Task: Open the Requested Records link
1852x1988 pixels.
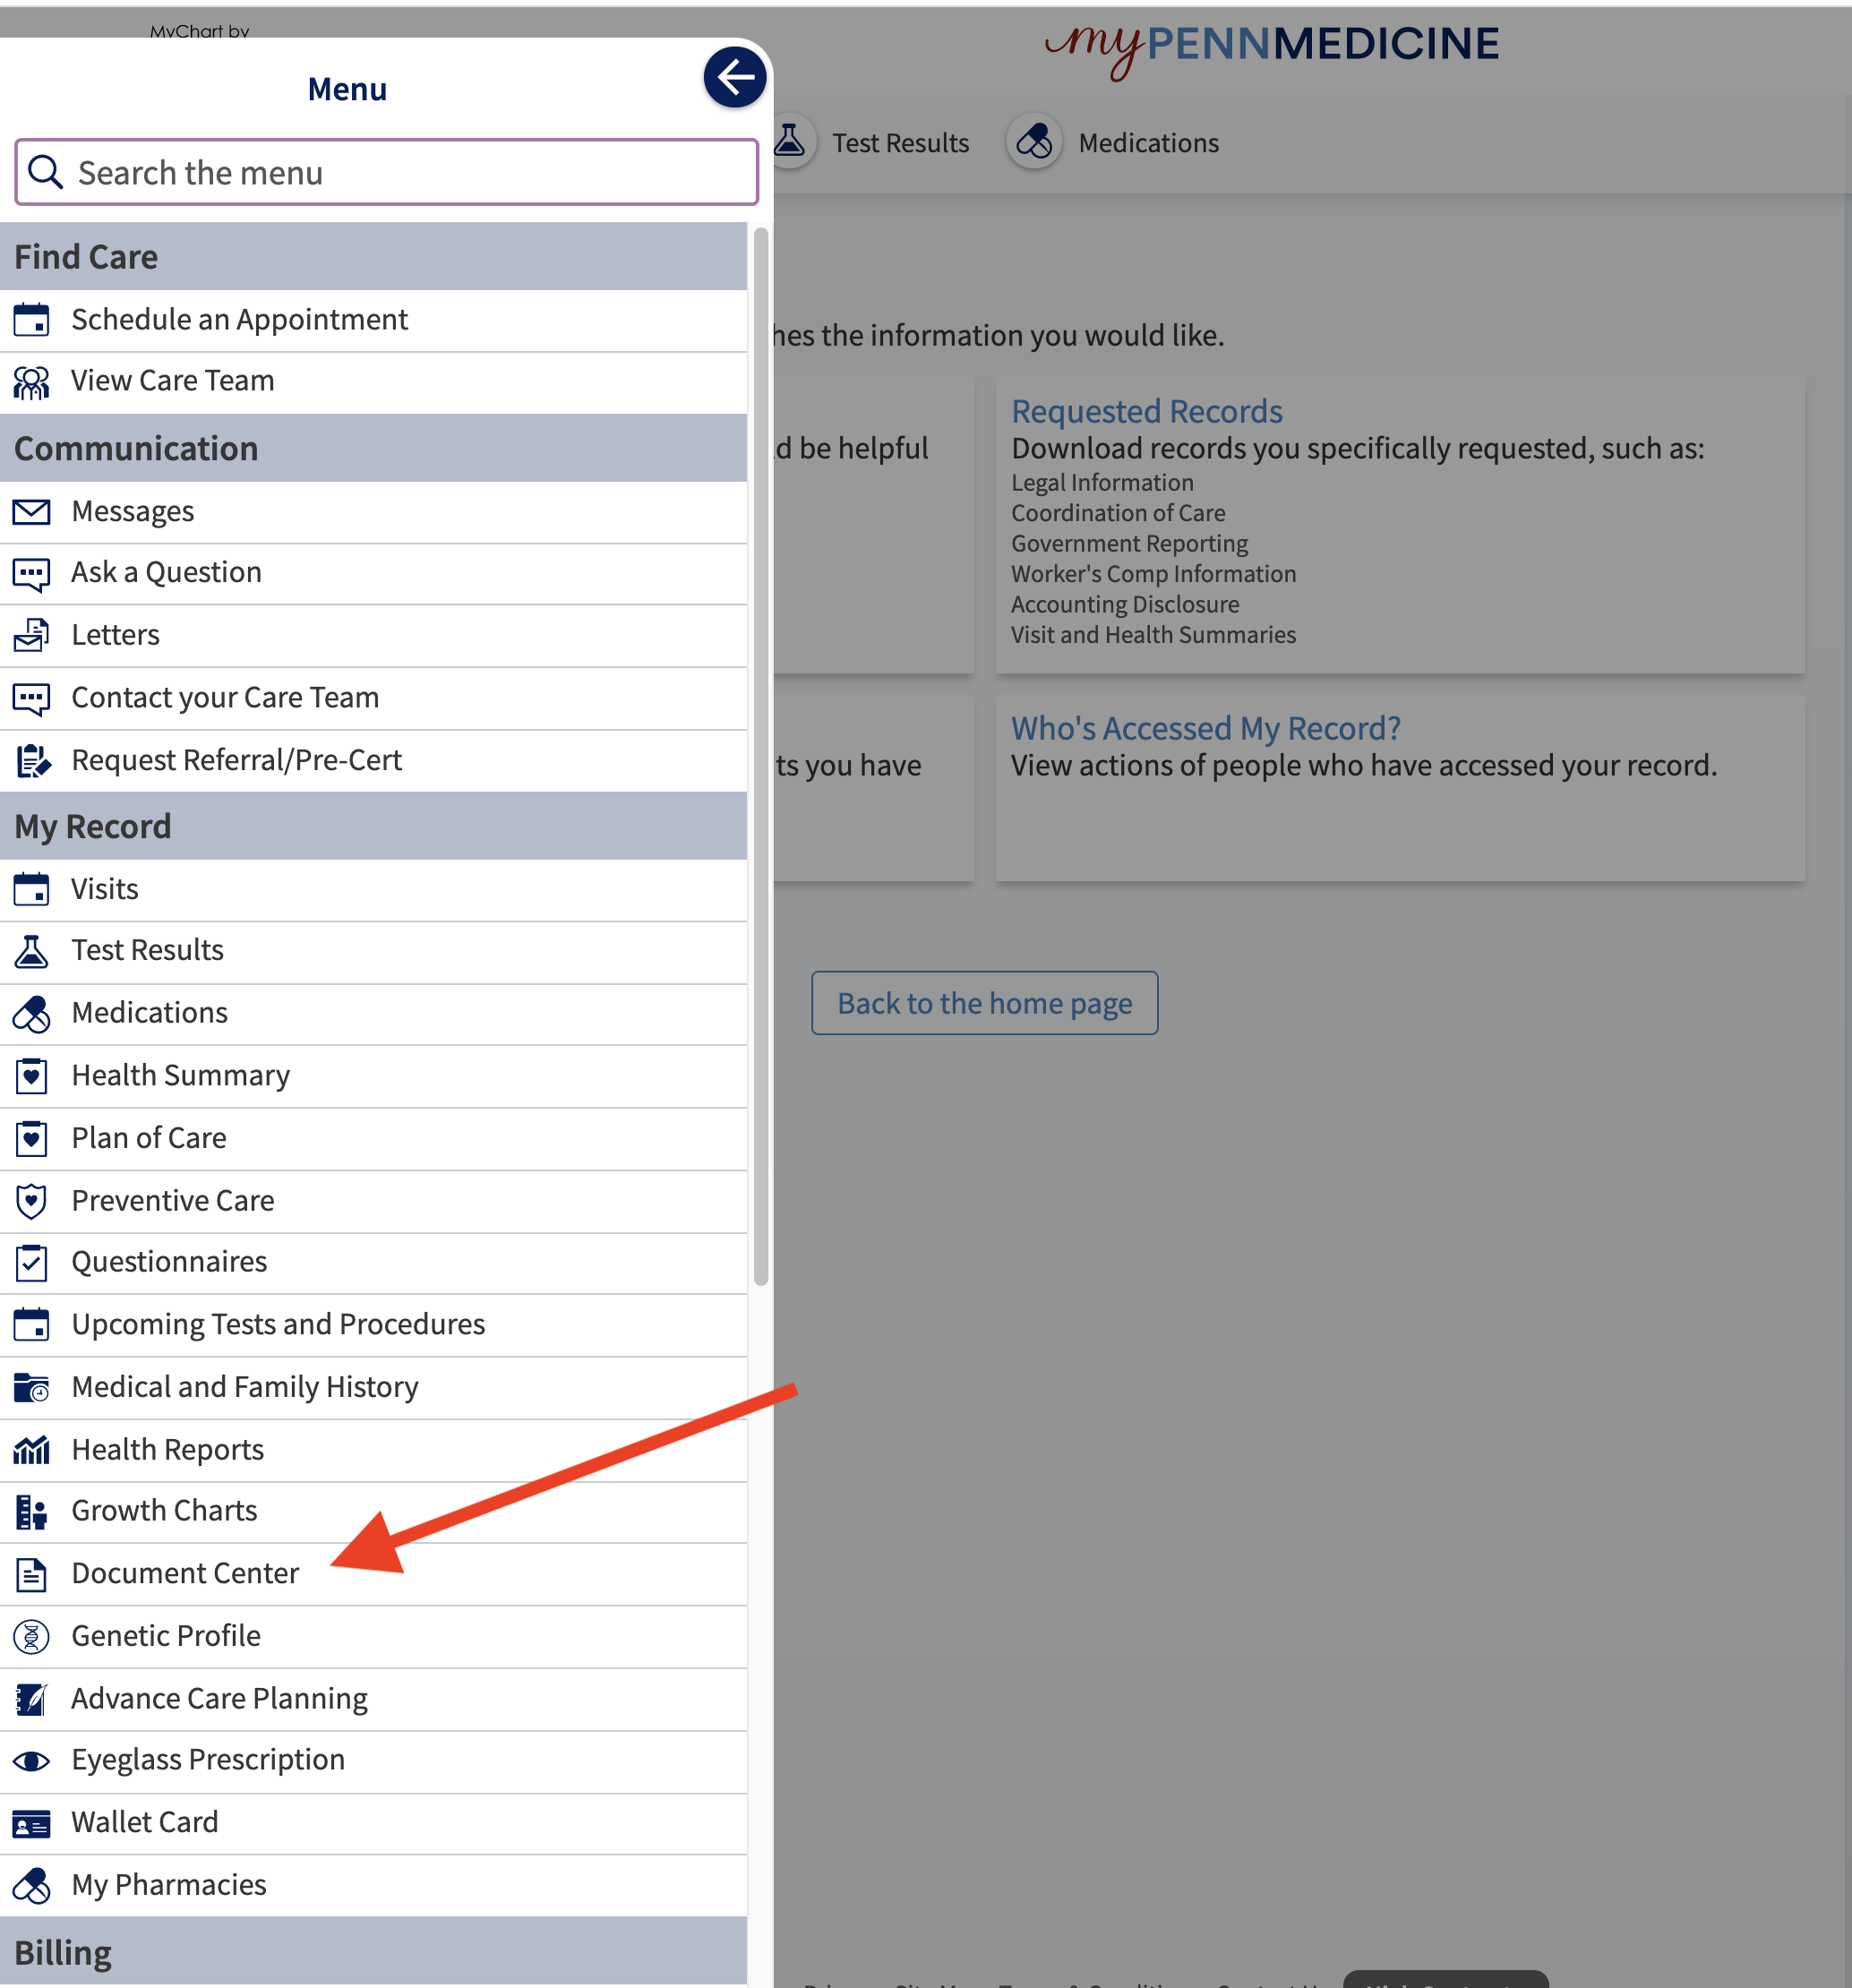Action: pyautogui.click(x=1146, y=411)
